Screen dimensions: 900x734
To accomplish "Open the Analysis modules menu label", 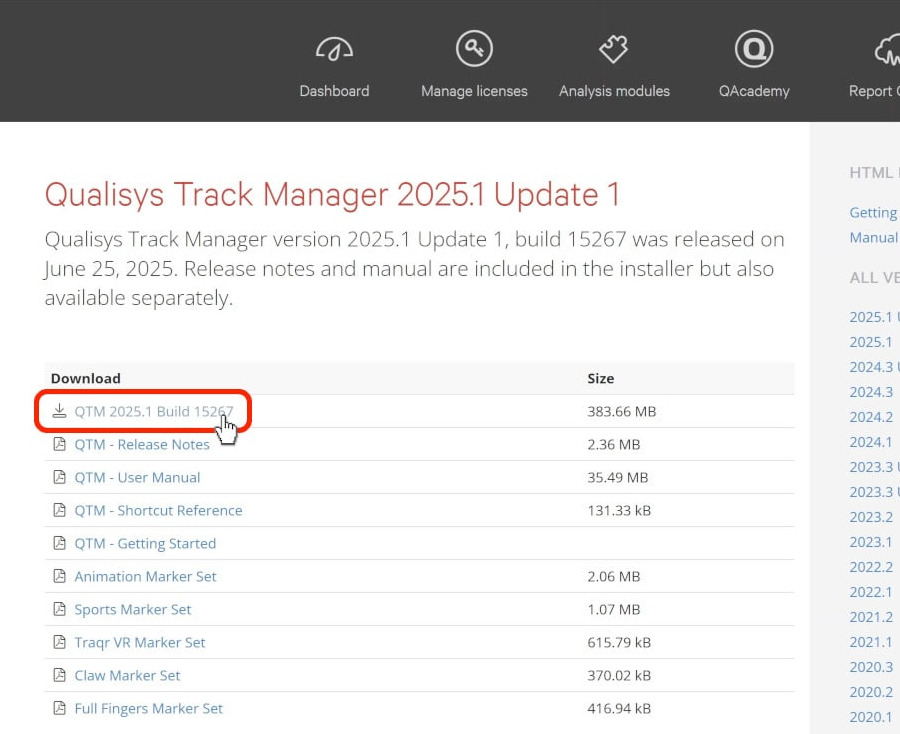I will 614,91.
